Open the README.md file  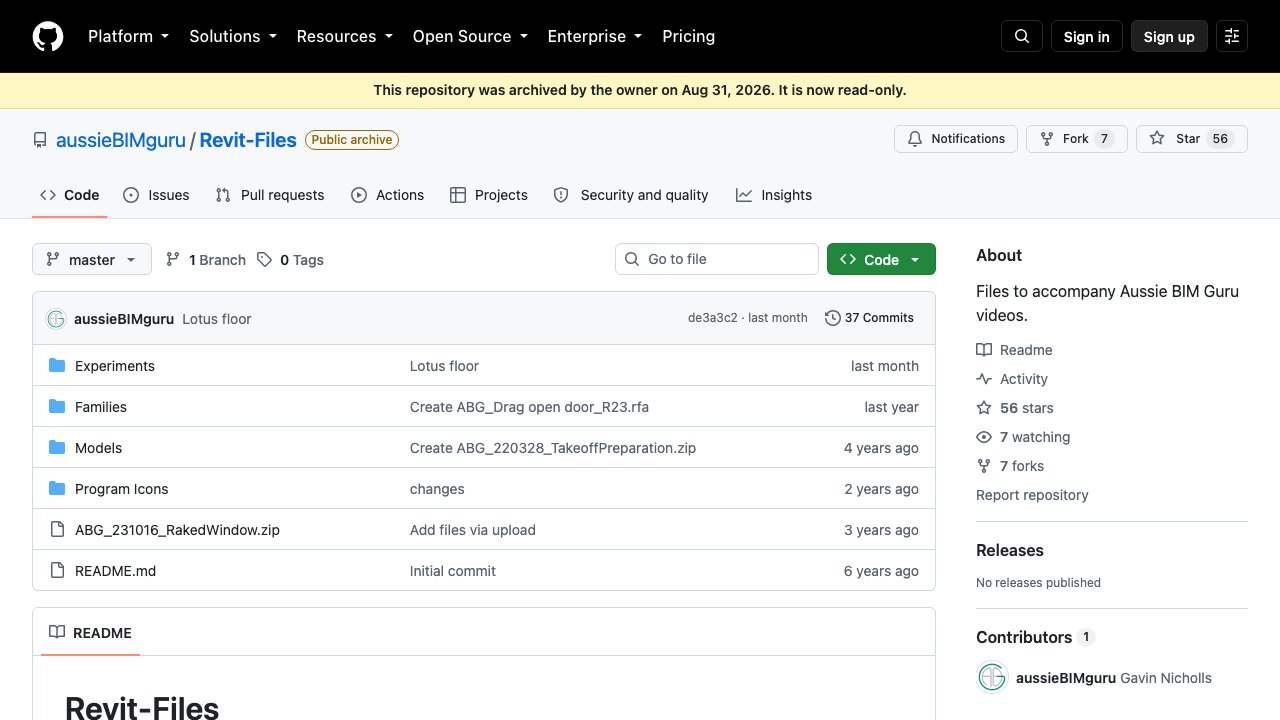pyautogui.click(x=116, y=571)
